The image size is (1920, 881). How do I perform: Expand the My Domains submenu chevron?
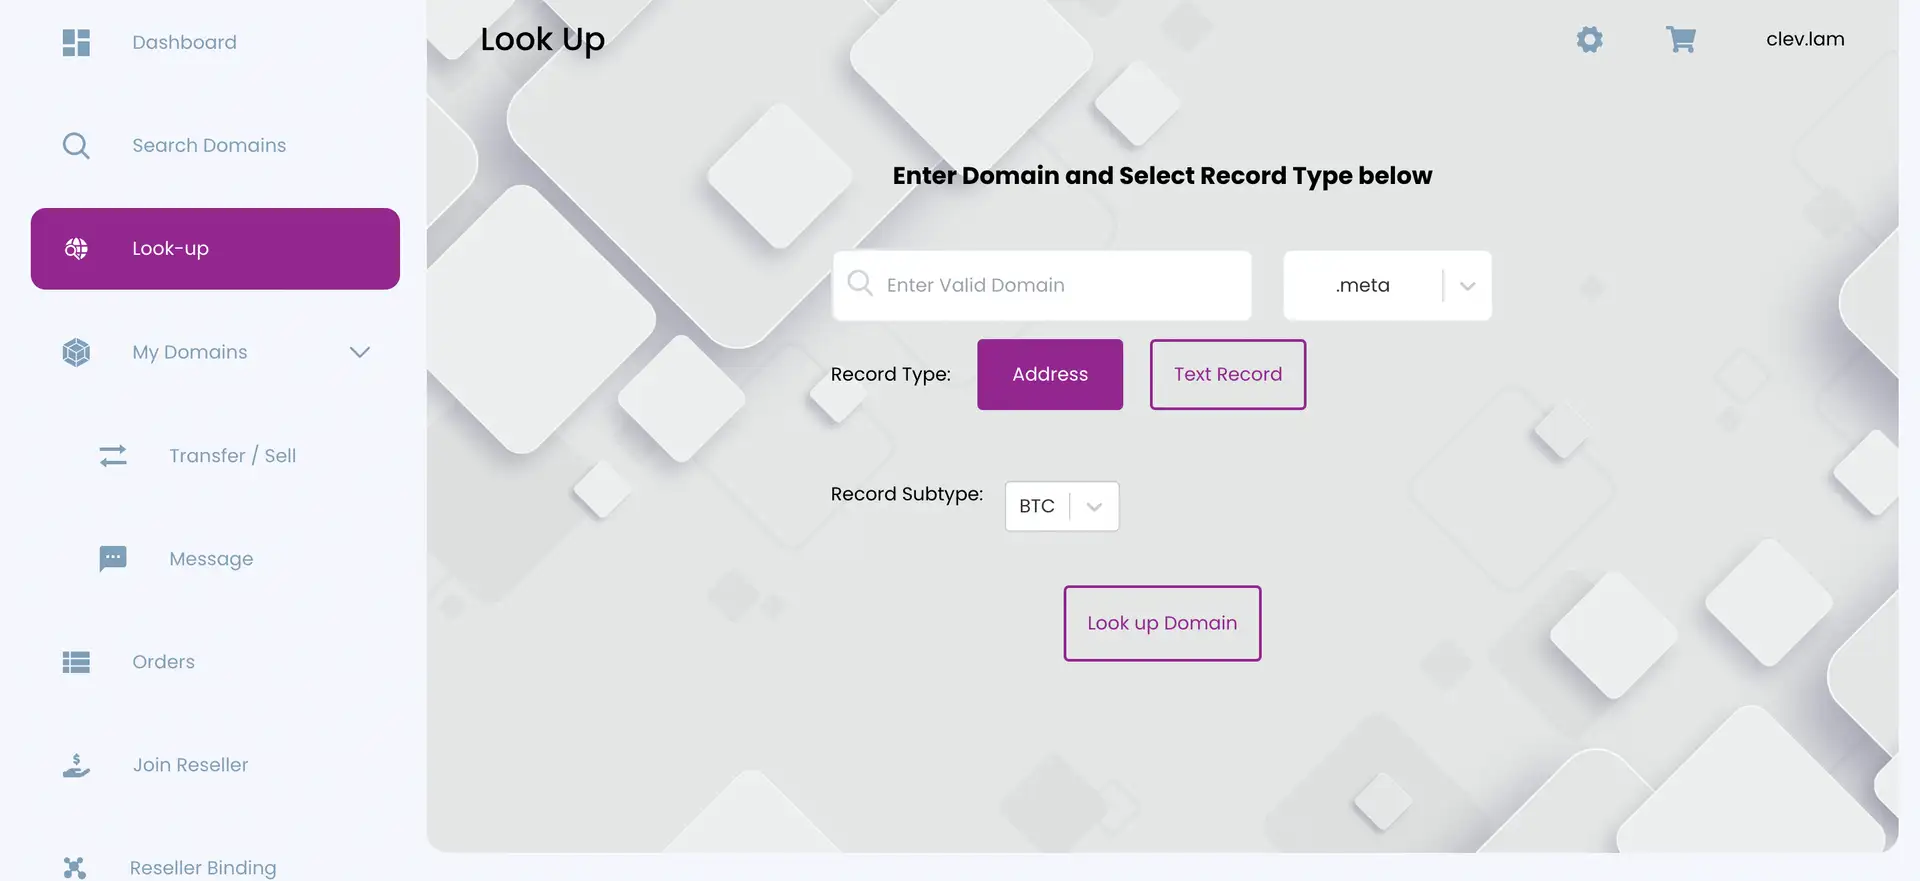[x=360, y=352]
